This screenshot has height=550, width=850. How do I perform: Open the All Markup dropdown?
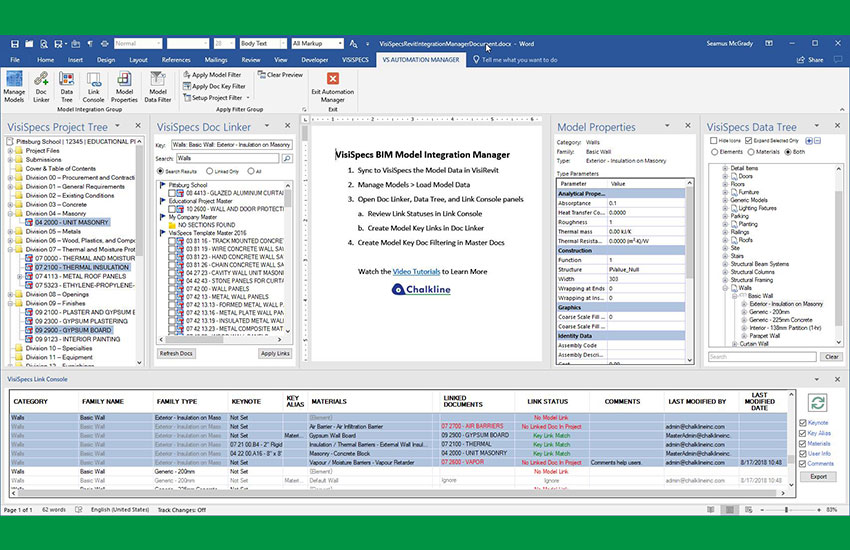coord(319,43)
